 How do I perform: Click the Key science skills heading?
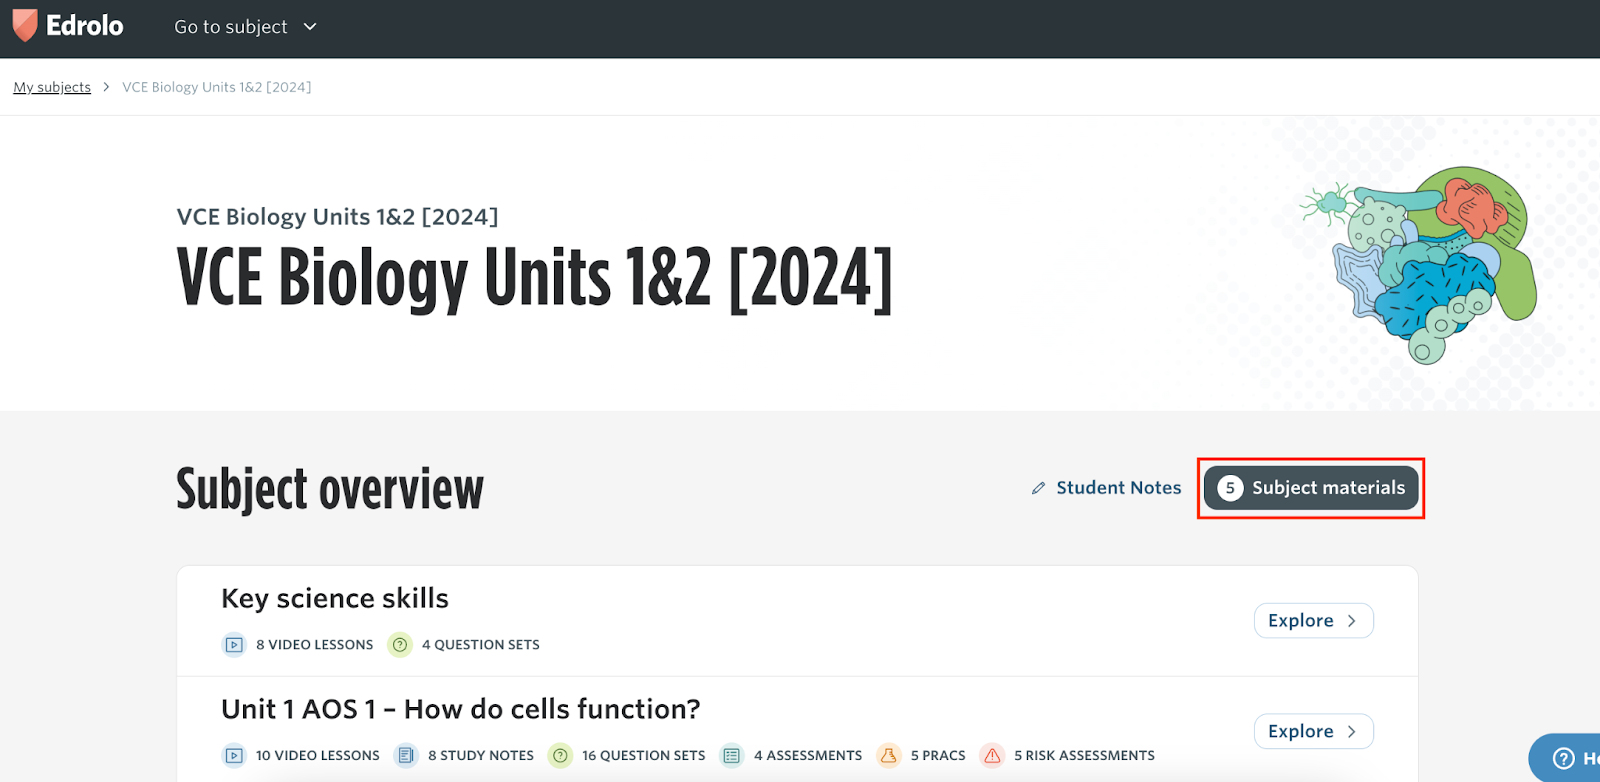click(x=335, y=598)
